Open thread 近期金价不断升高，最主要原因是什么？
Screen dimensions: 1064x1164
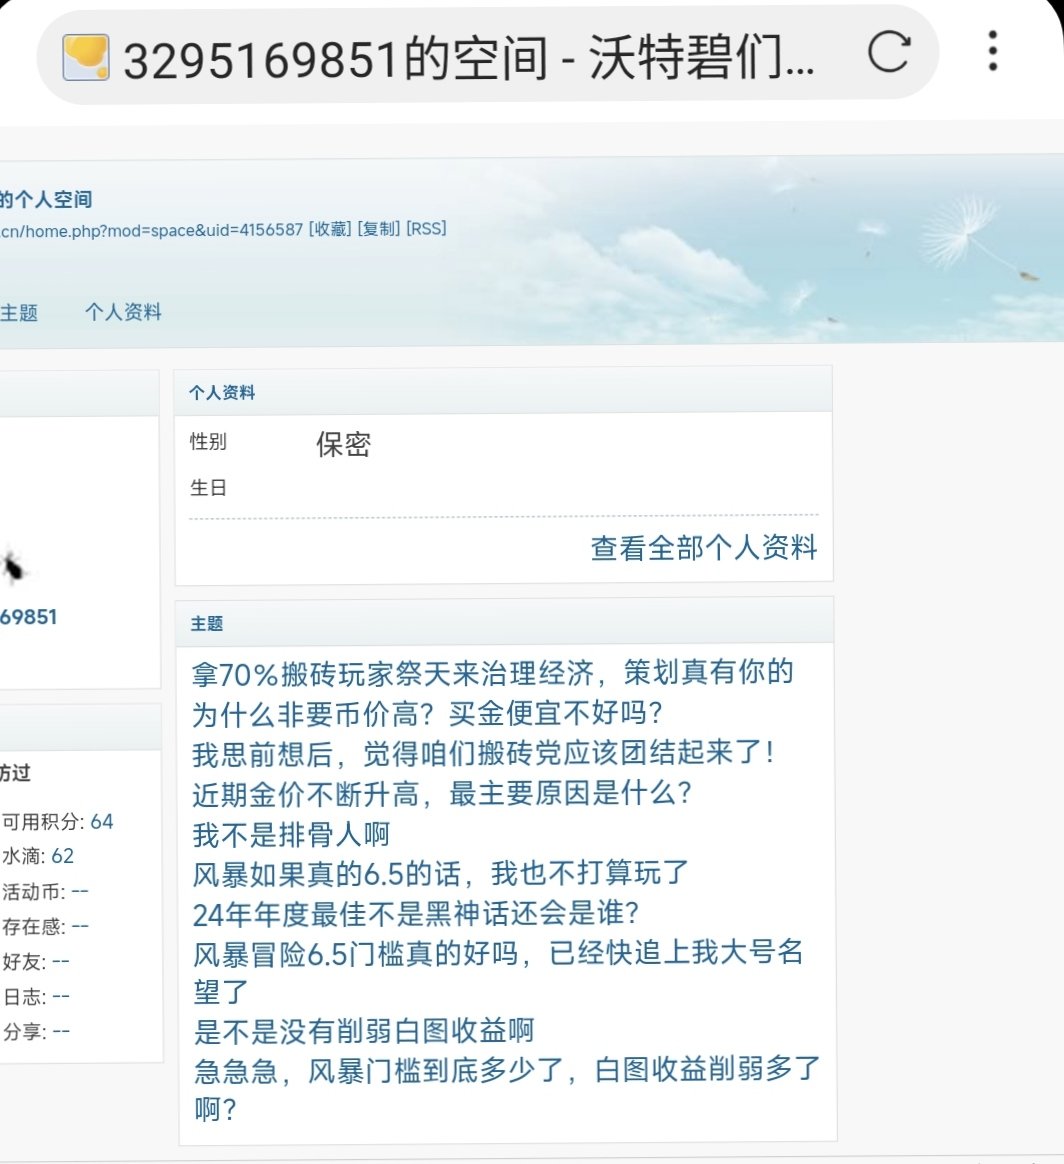pyautogui.click(x=442, y=794)
